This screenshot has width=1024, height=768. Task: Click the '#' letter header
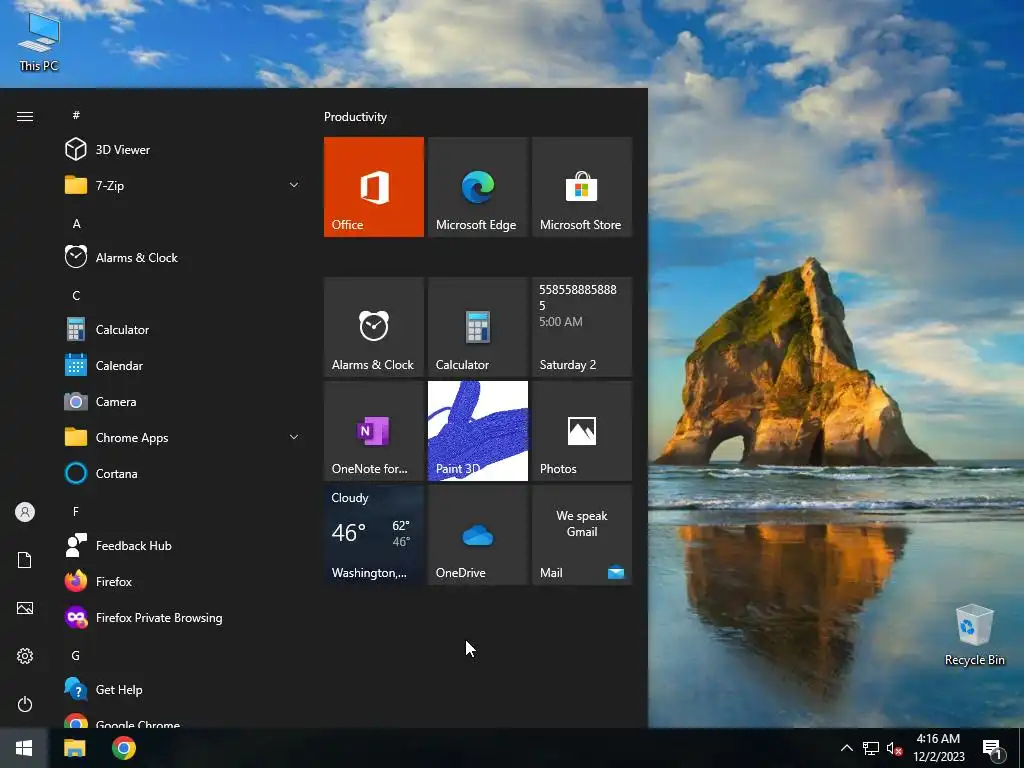[x=76, y=115]
